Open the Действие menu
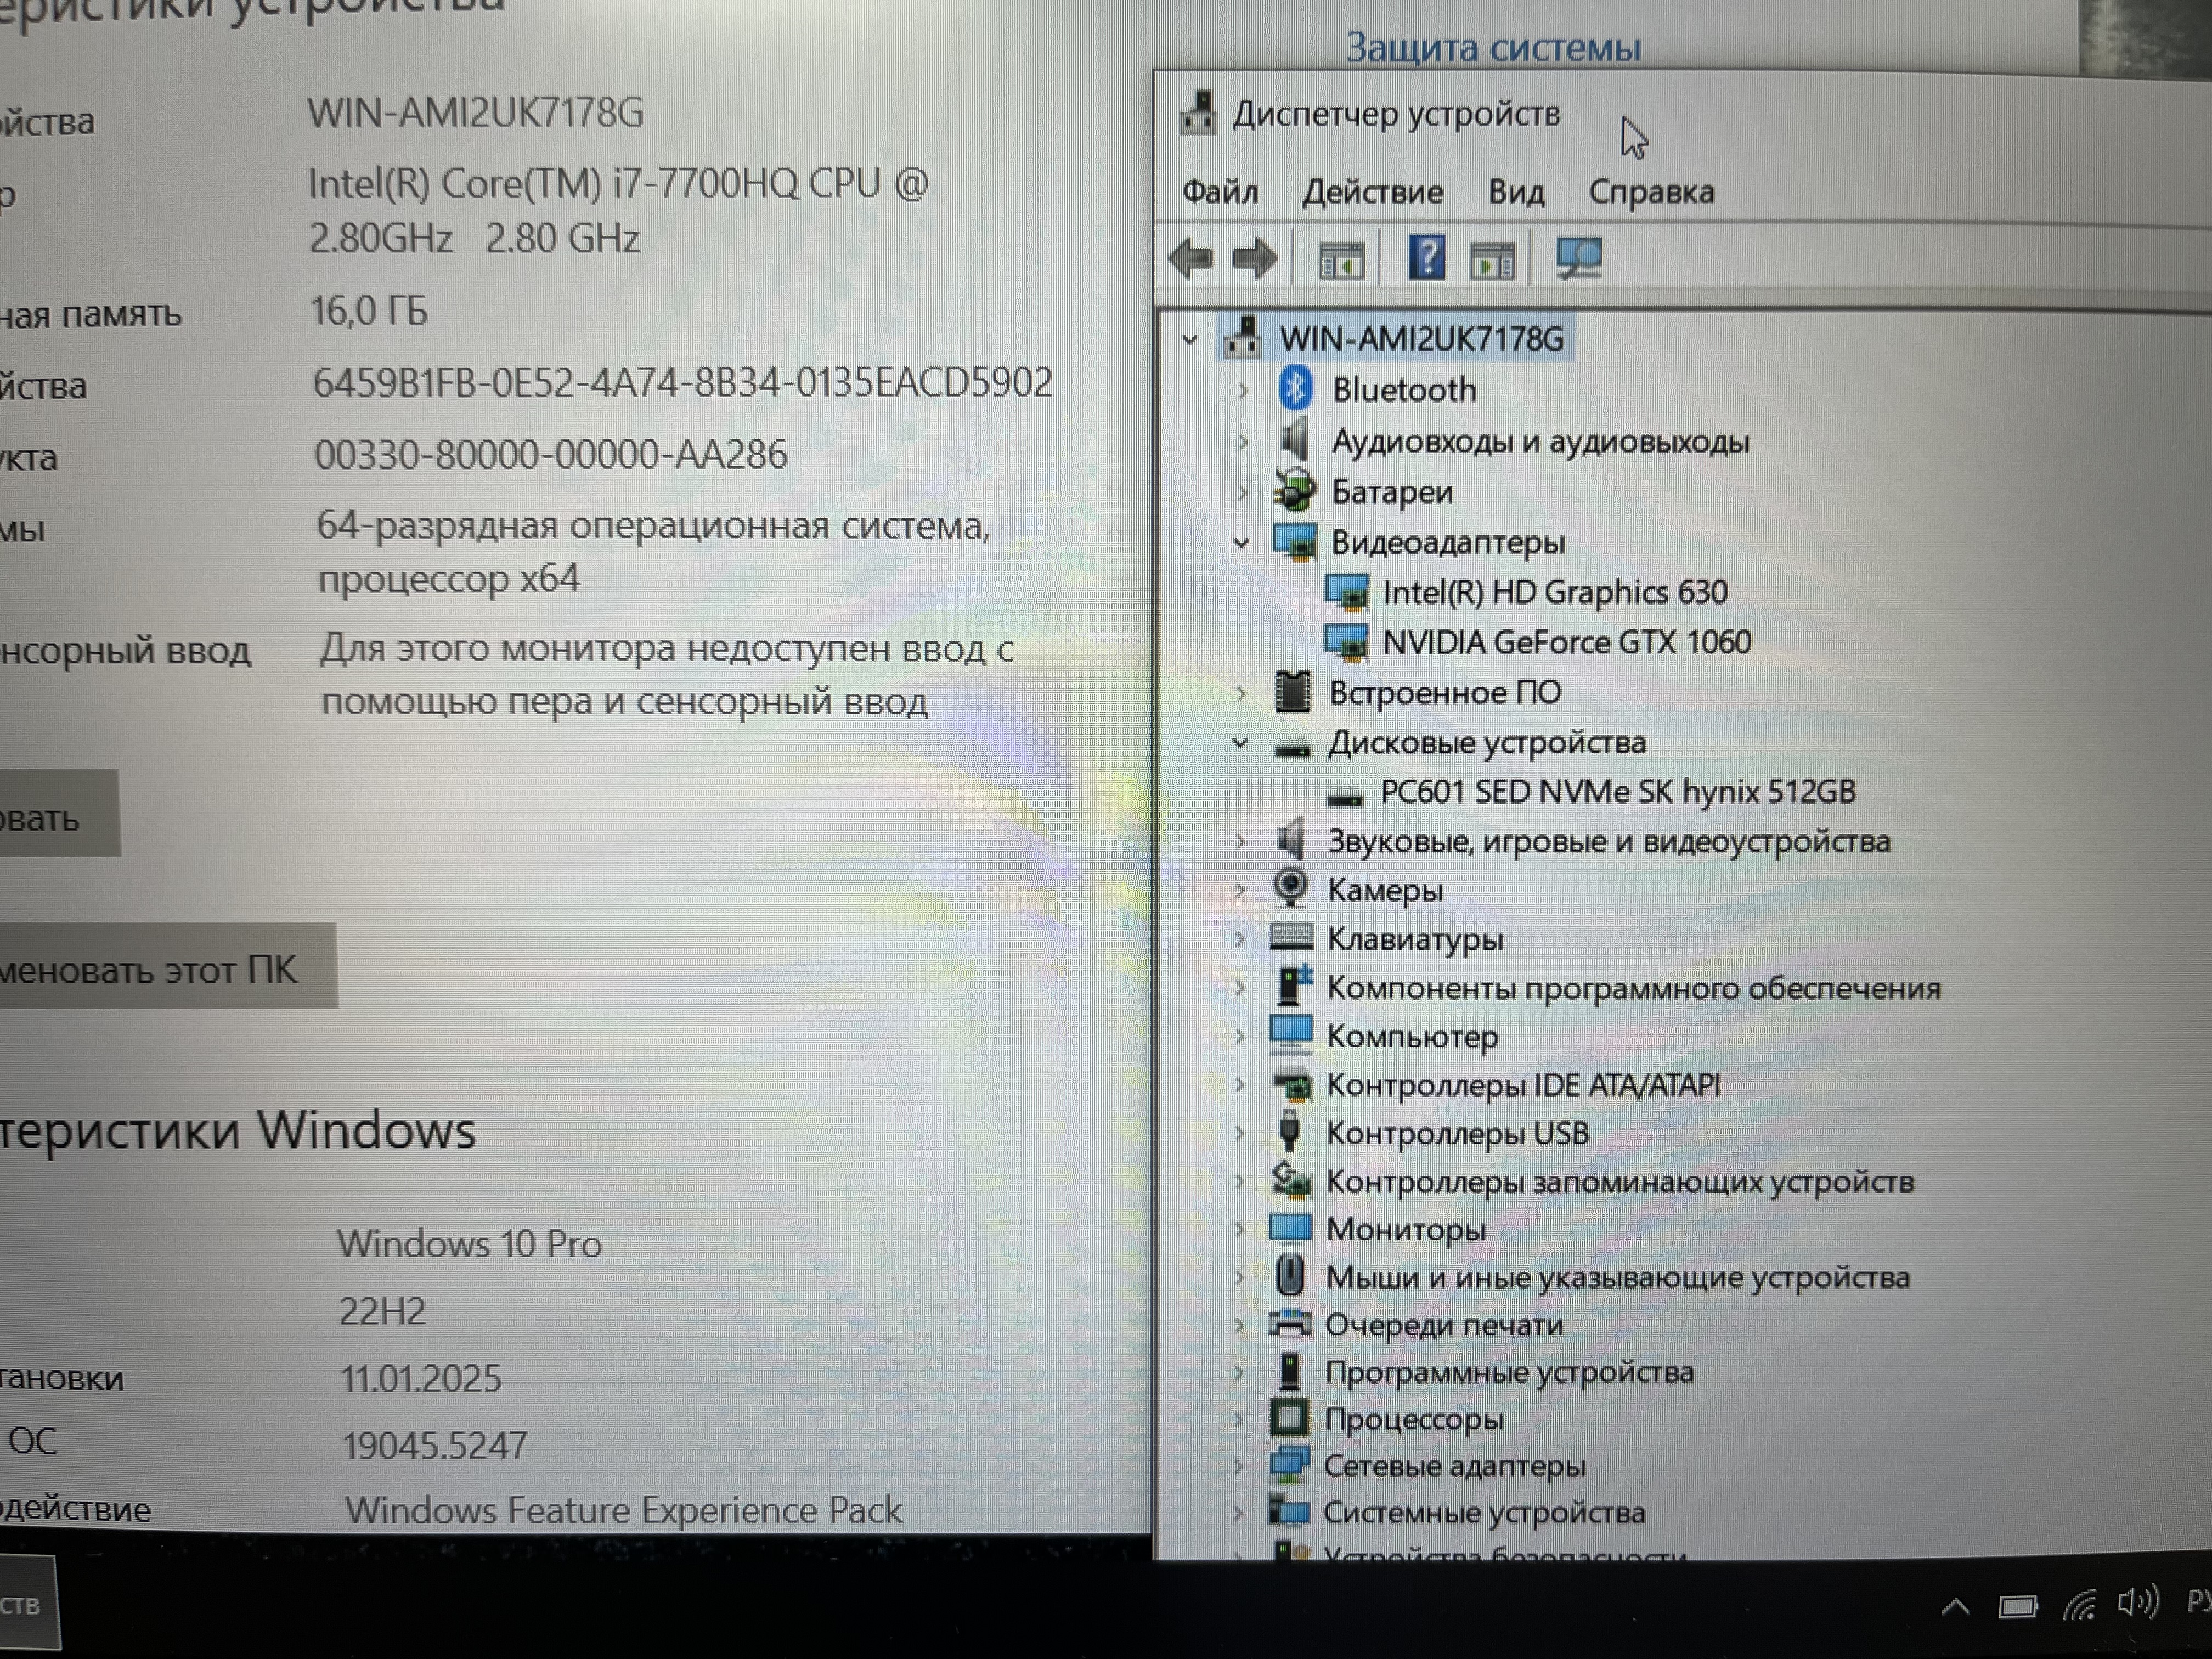Viewport: 2212px width, 1659px height. tap(1372, 191)
